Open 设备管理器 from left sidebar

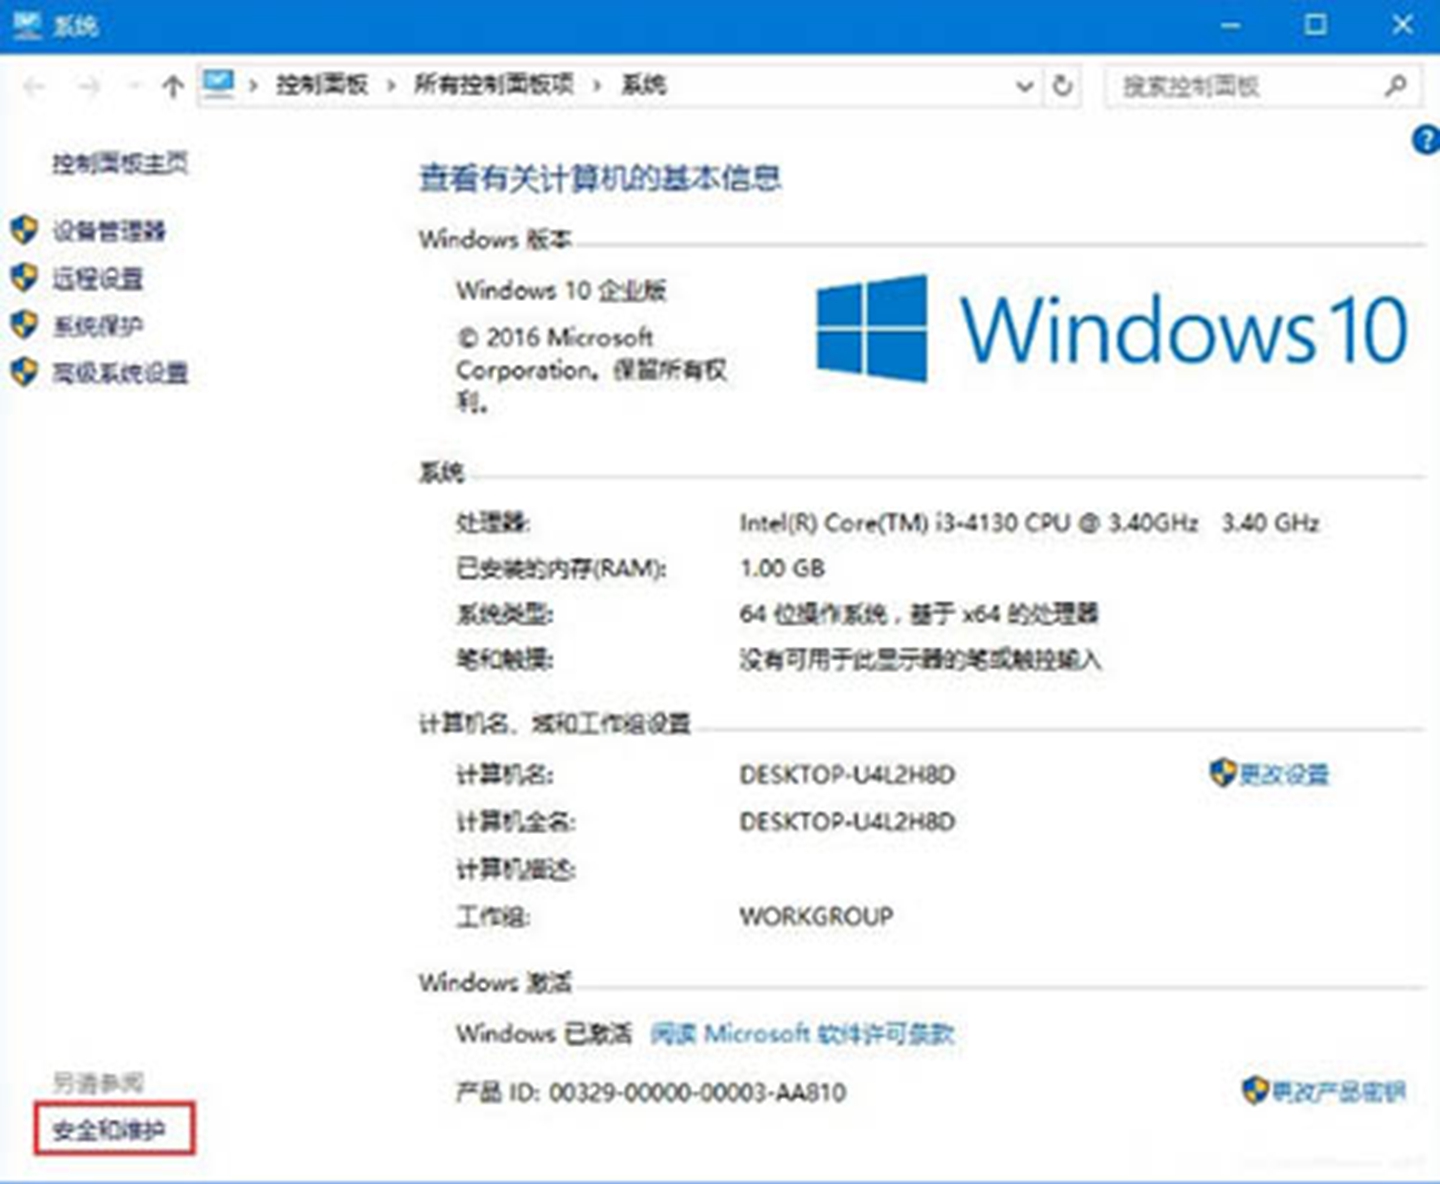[108, 231]
